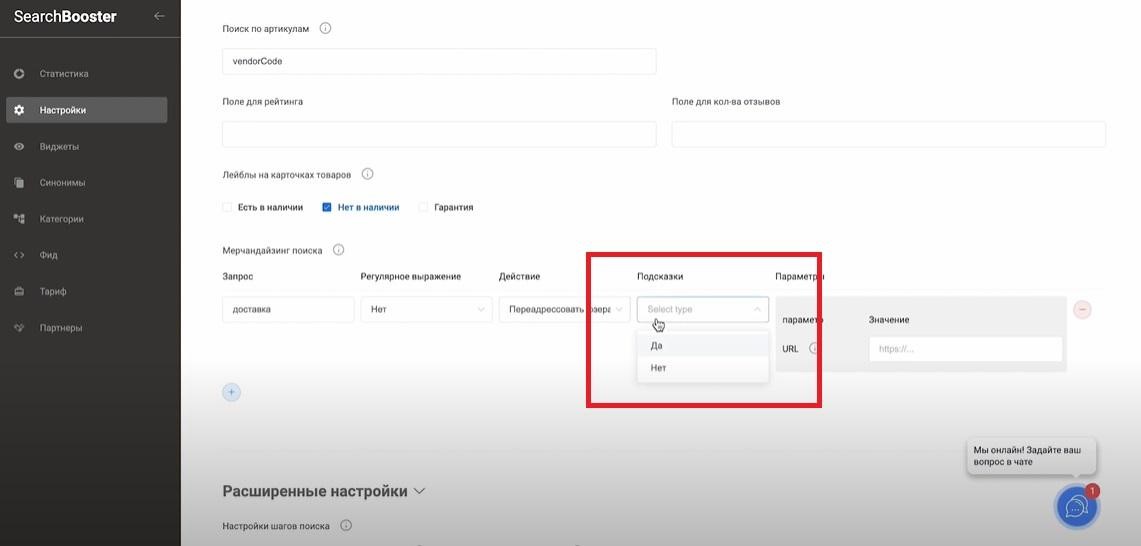The width and height of the screenshot is (1141, 546).
Task: Click the URL value field with https placeholder
Action: [964, 349]
